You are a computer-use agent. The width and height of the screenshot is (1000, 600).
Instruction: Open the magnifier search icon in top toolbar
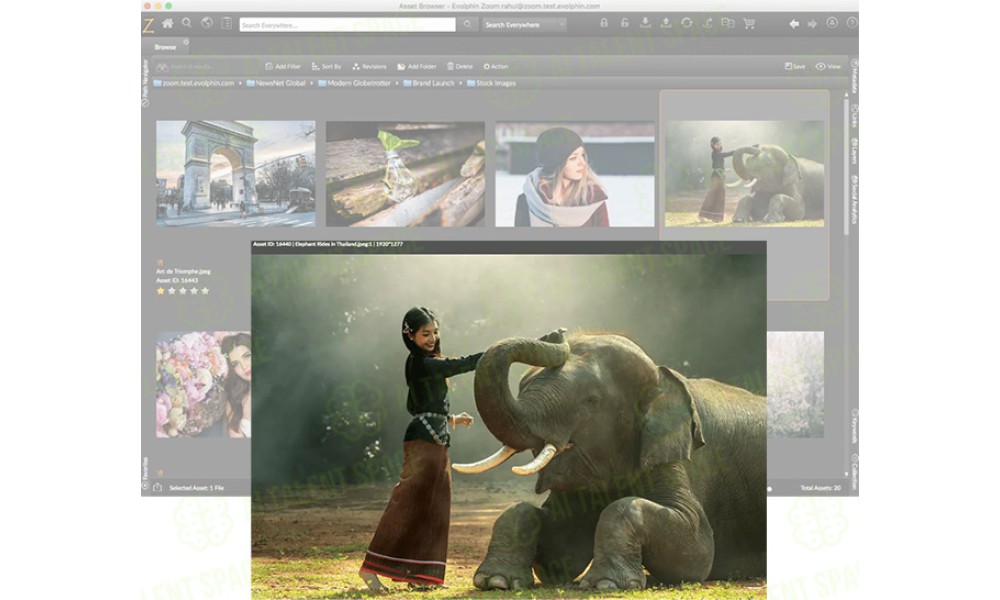187,23
